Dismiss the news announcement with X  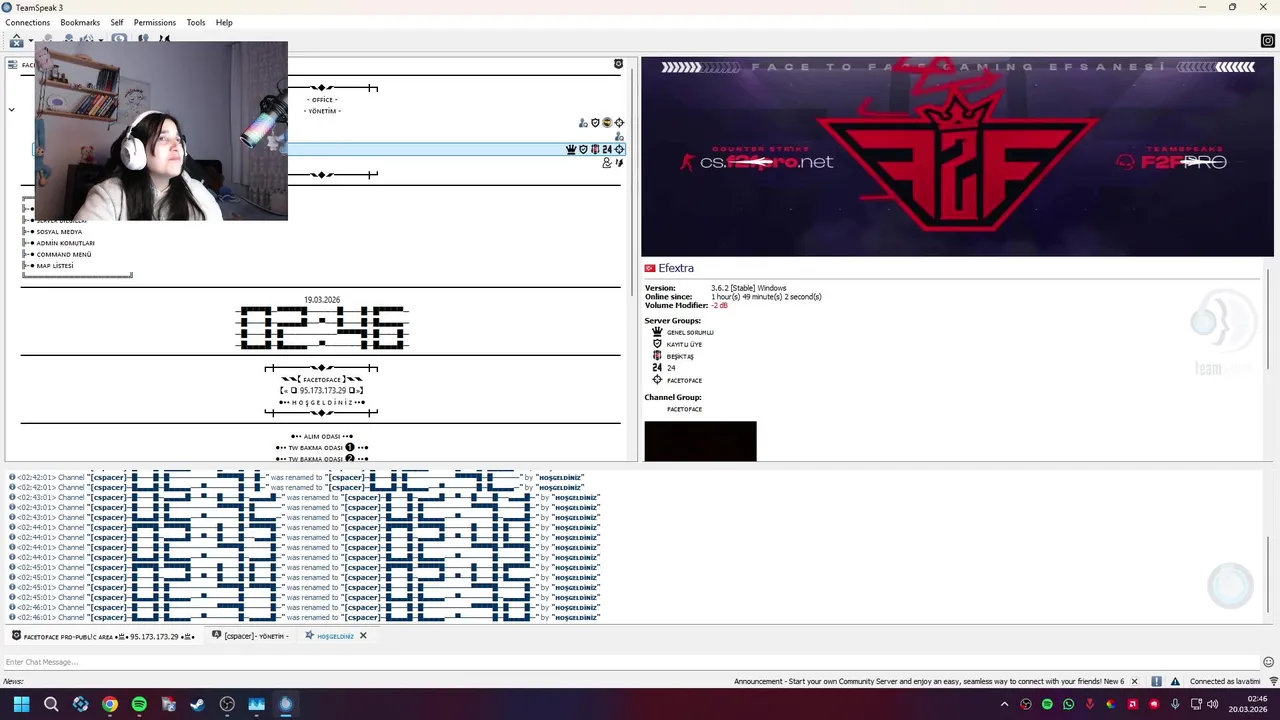click(1134, 682)
